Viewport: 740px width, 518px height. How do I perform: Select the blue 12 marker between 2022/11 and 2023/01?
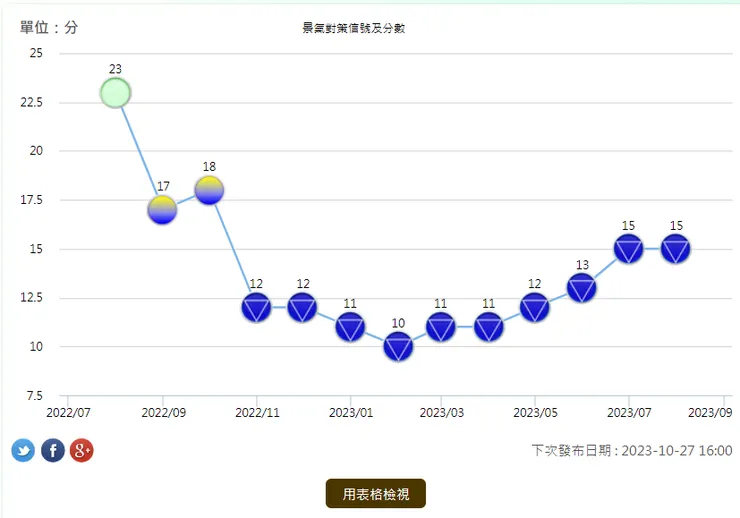[x=302, y=308]
